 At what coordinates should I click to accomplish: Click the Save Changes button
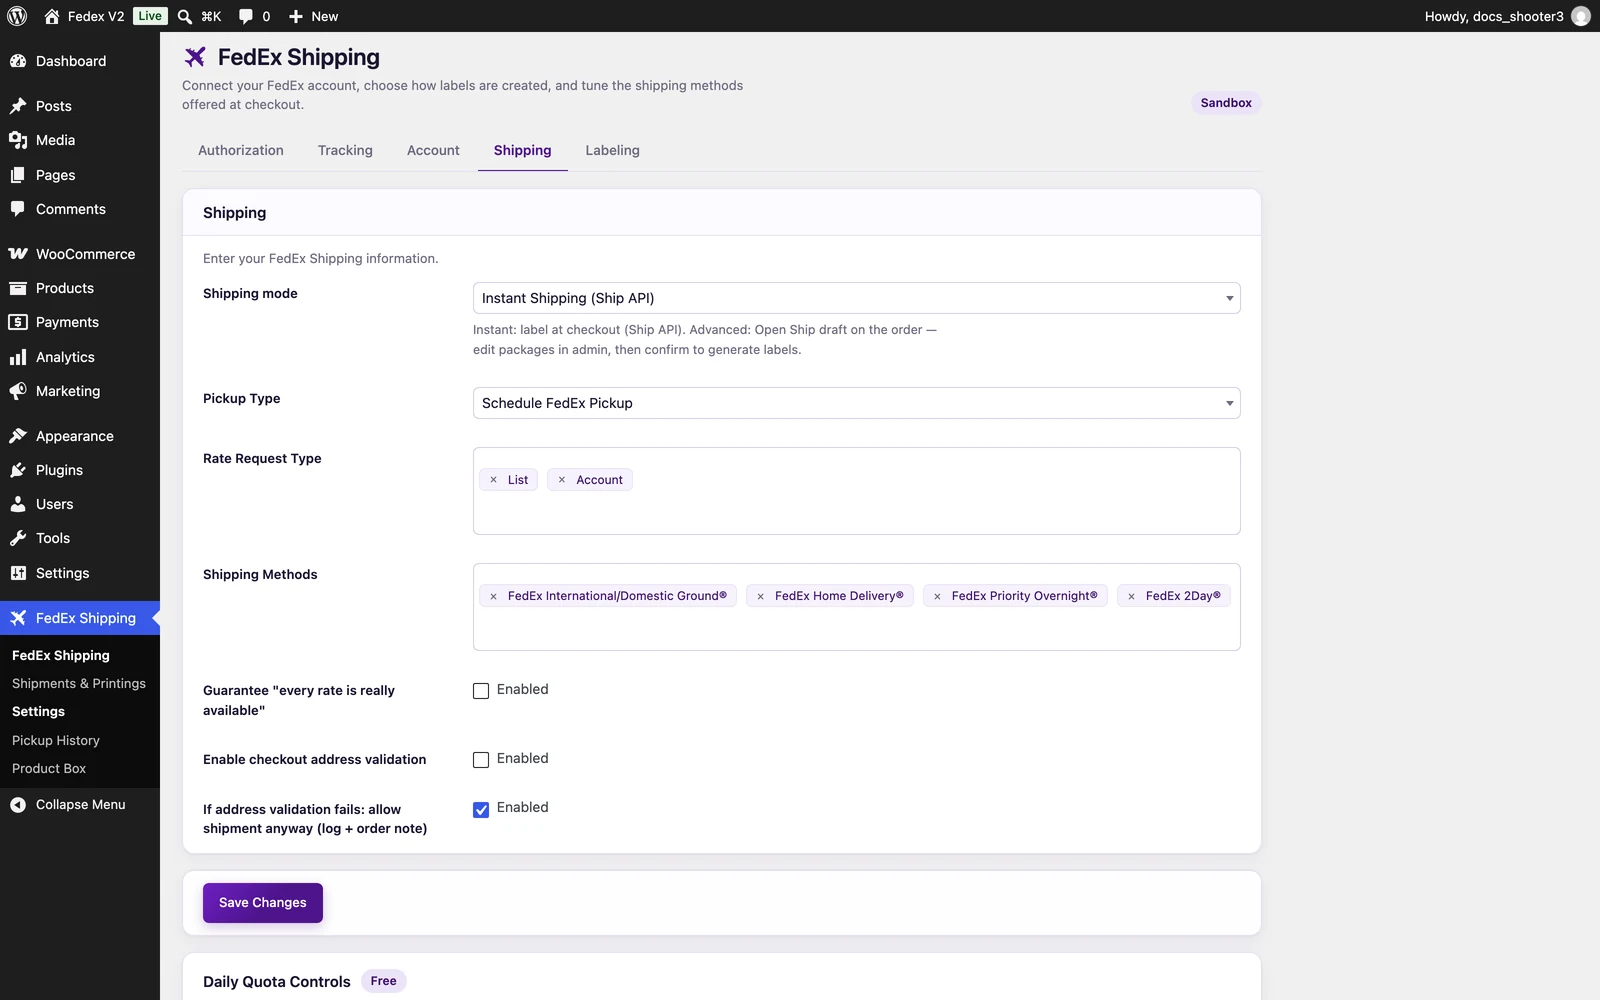tap(263, 902)
